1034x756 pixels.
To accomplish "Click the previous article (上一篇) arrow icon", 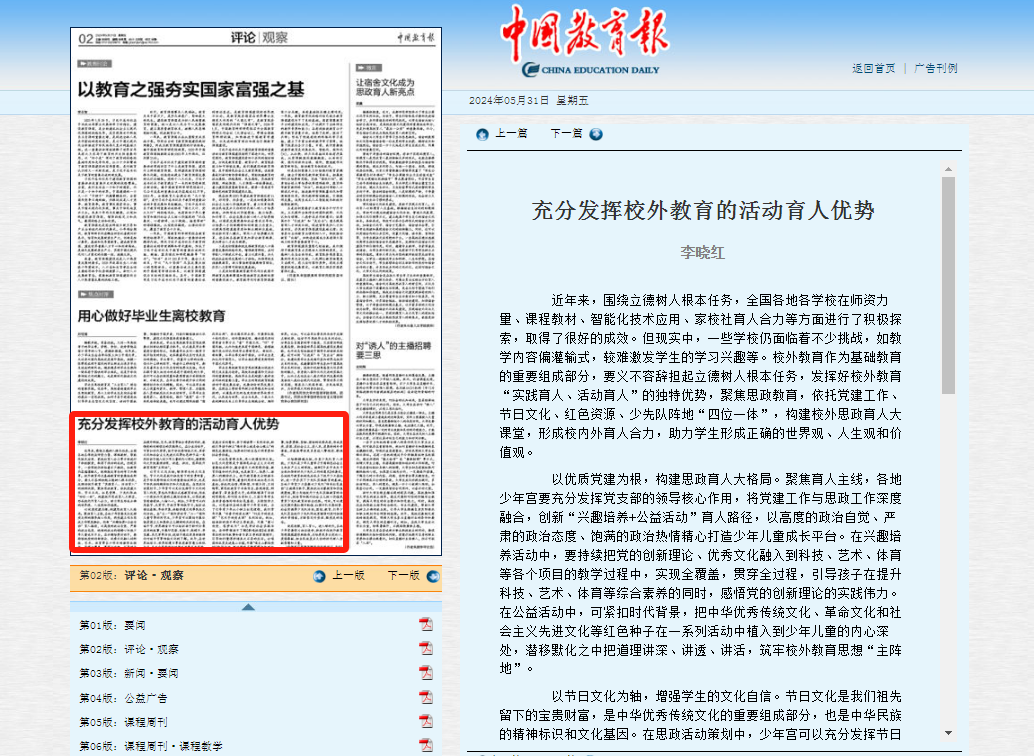I will pos(483,134).
